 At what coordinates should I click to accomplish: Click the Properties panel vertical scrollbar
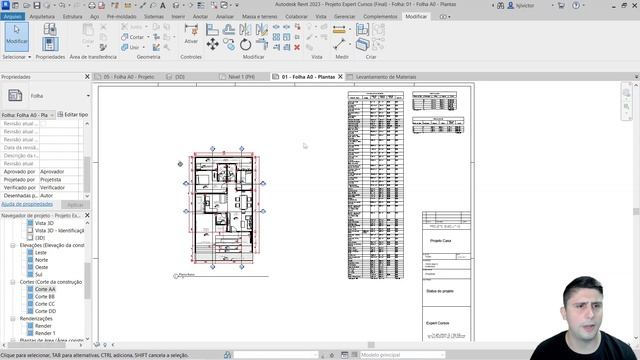tap(87, 174)
